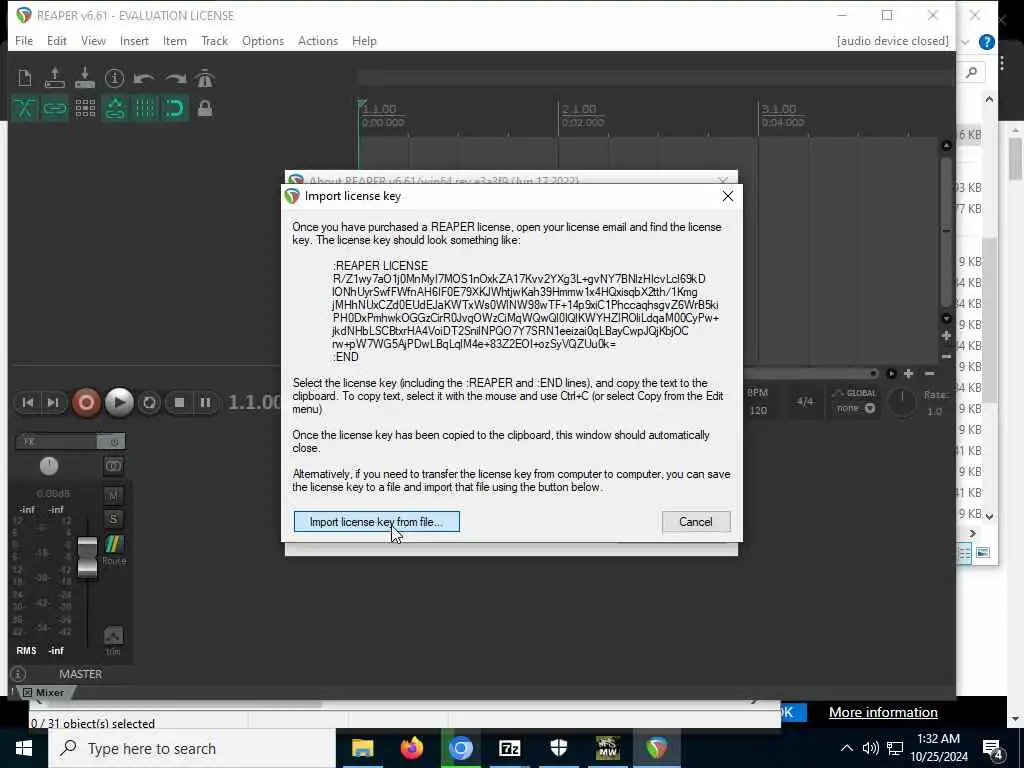Click Cancel in Import license key dialog
Viewport: 1024px width, 768px height.
[x=696, y=522]
